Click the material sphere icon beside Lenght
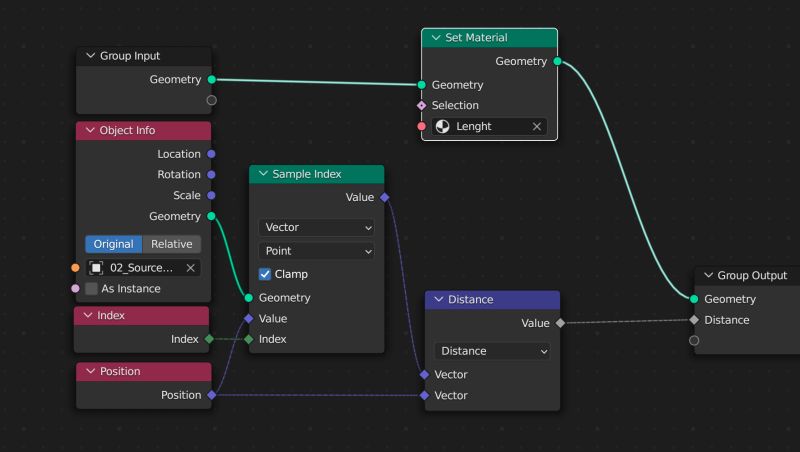Image resolution: width=800 pixels, height=452 pixels. [x=442, y=127]
